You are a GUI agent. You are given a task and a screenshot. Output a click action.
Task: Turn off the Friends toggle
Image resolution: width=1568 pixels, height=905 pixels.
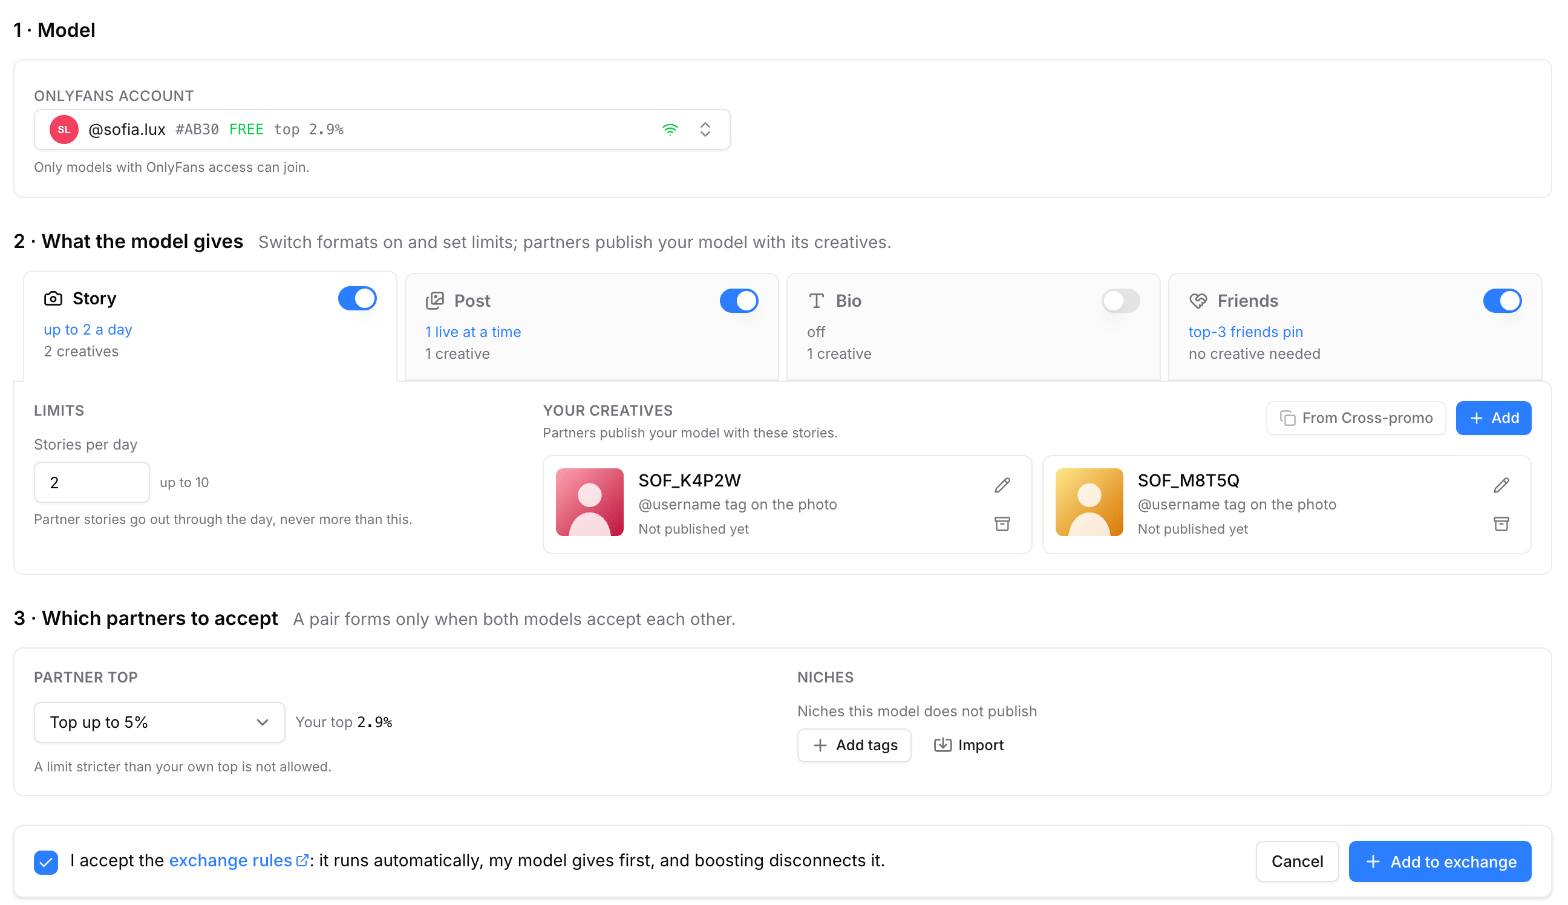[x=1502, y=301]
